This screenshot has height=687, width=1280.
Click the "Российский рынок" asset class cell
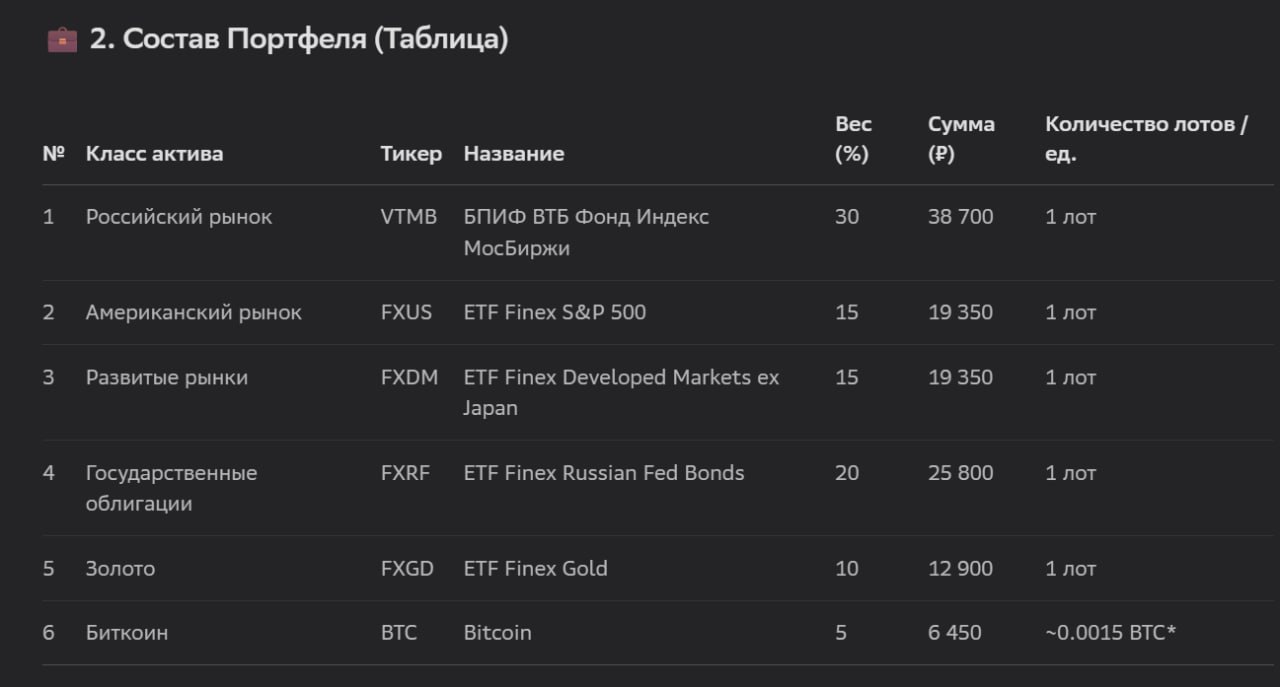(x=178, y=217)
